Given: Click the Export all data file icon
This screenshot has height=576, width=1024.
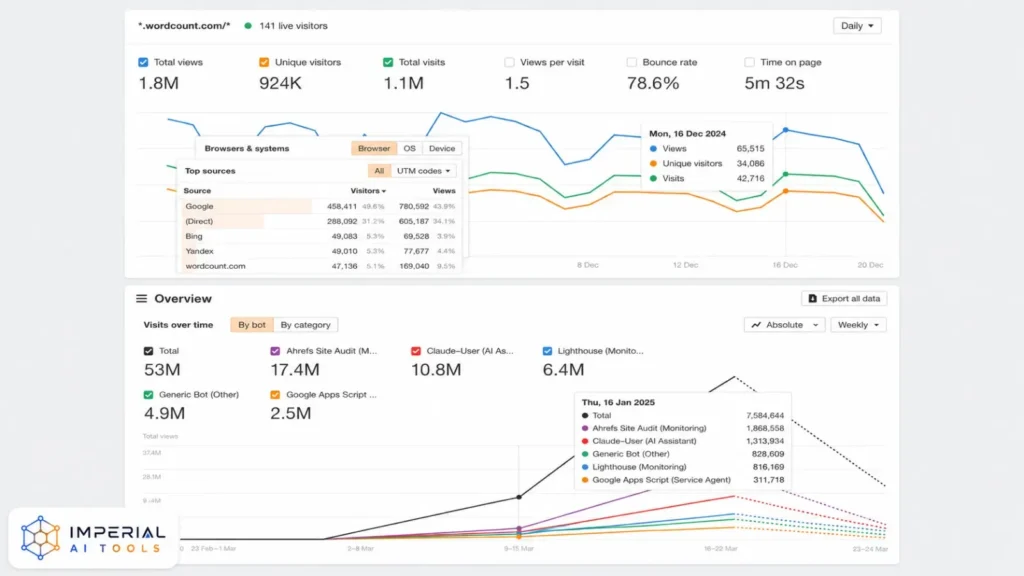Looking at the screenshot, I should (812, 298).
